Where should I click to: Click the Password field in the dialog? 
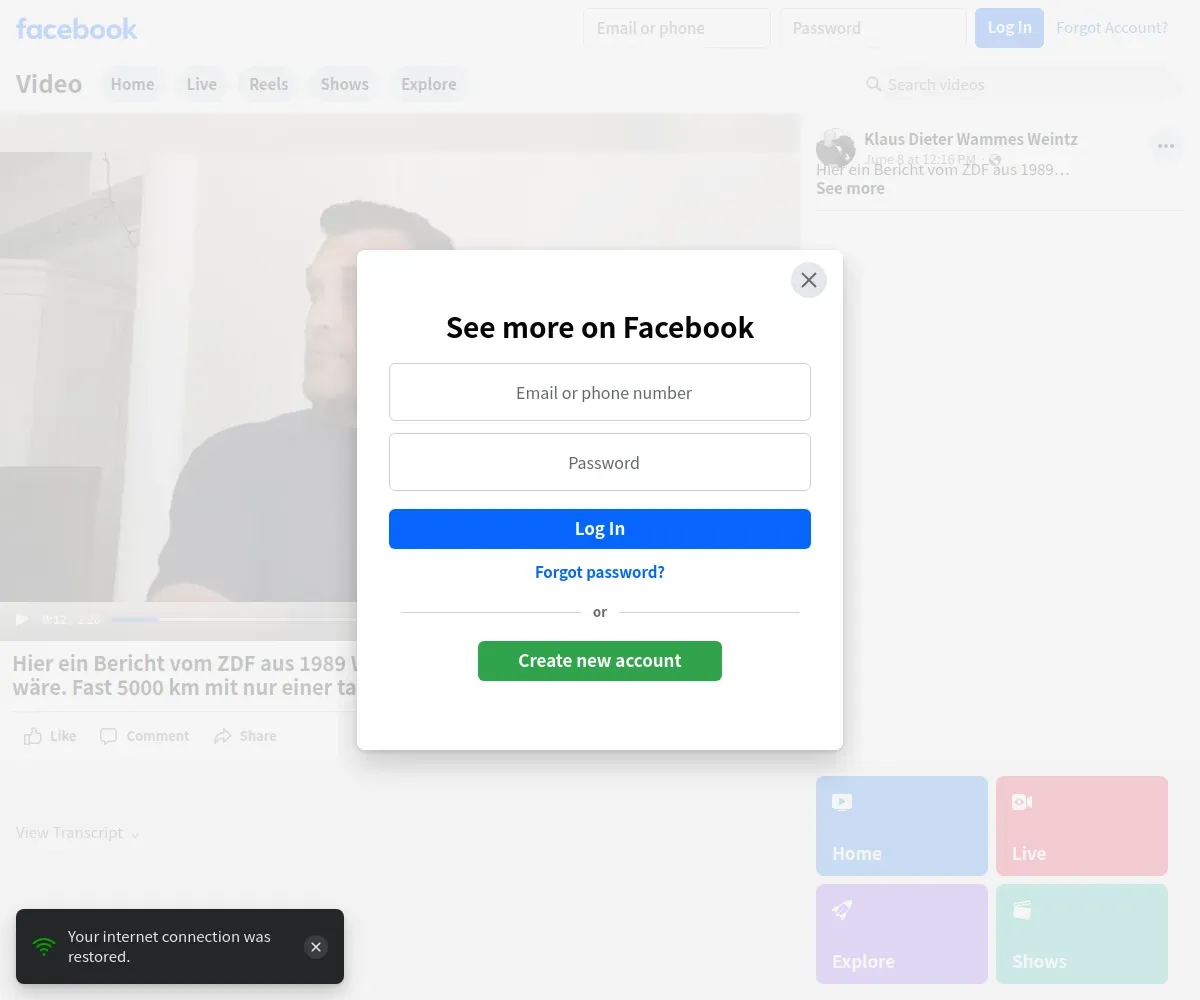(600, 462)
